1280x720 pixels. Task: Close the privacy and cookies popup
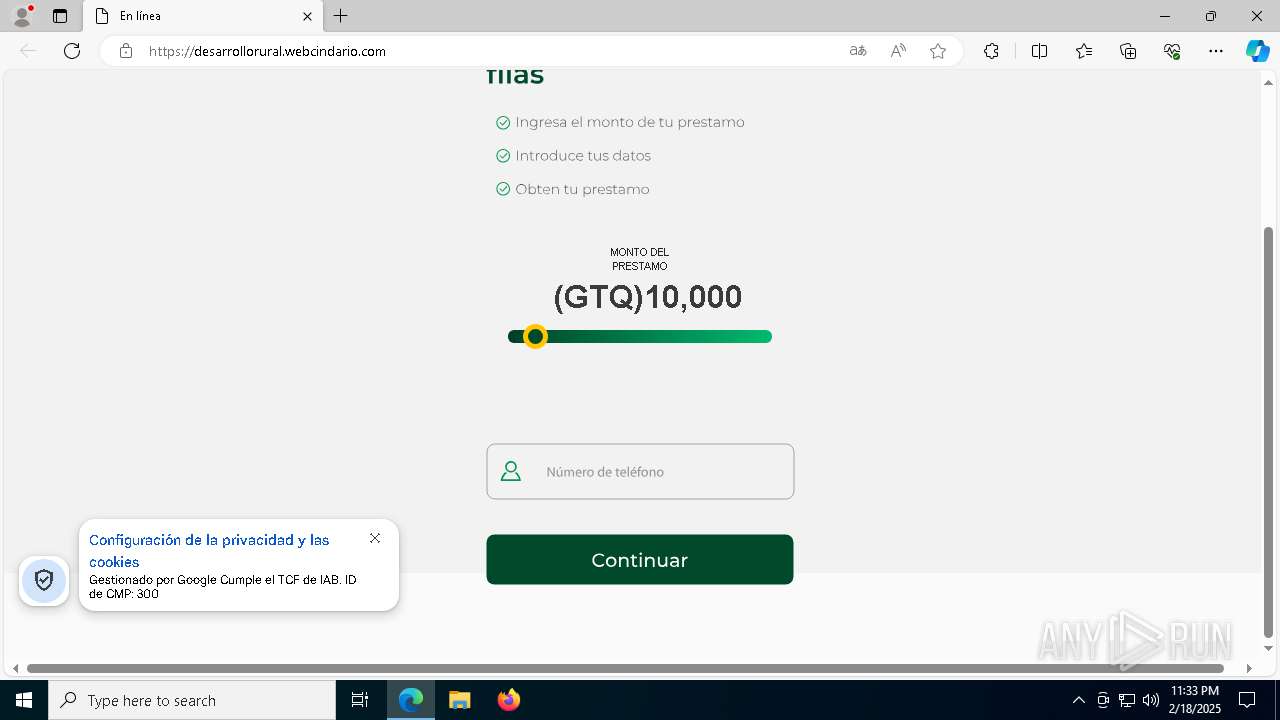[x=375, y=538]
